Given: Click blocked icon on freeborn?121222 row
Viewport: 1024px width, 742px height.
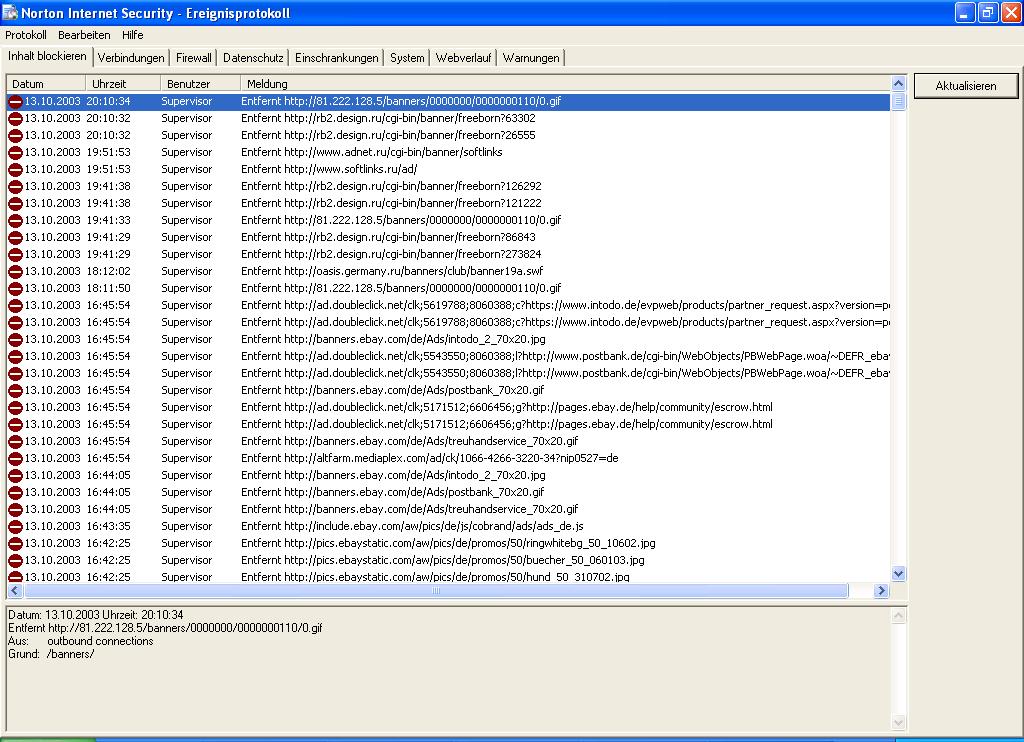Looking at the screenshot, I should tap(15, 204).
